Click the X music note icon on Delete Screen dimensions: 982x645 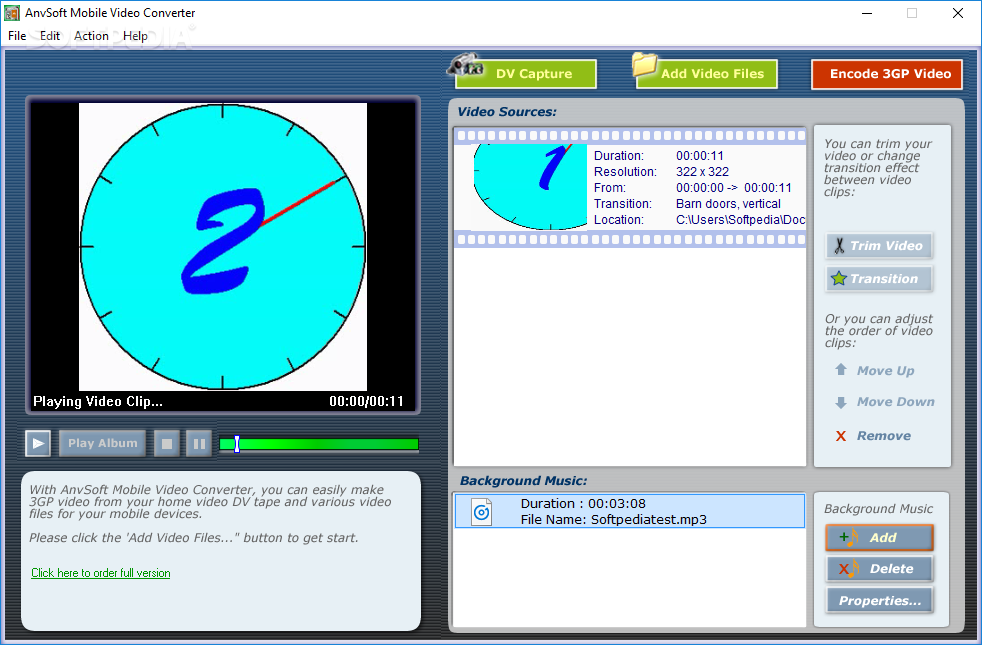click(849, 569)
